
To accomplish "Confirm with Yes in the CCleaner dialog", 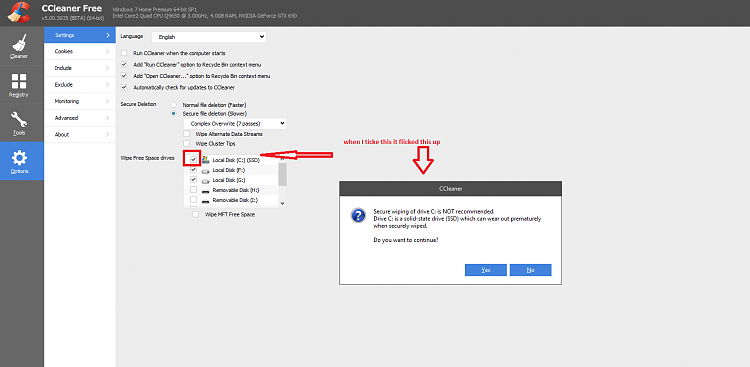I will click(485, 270).
